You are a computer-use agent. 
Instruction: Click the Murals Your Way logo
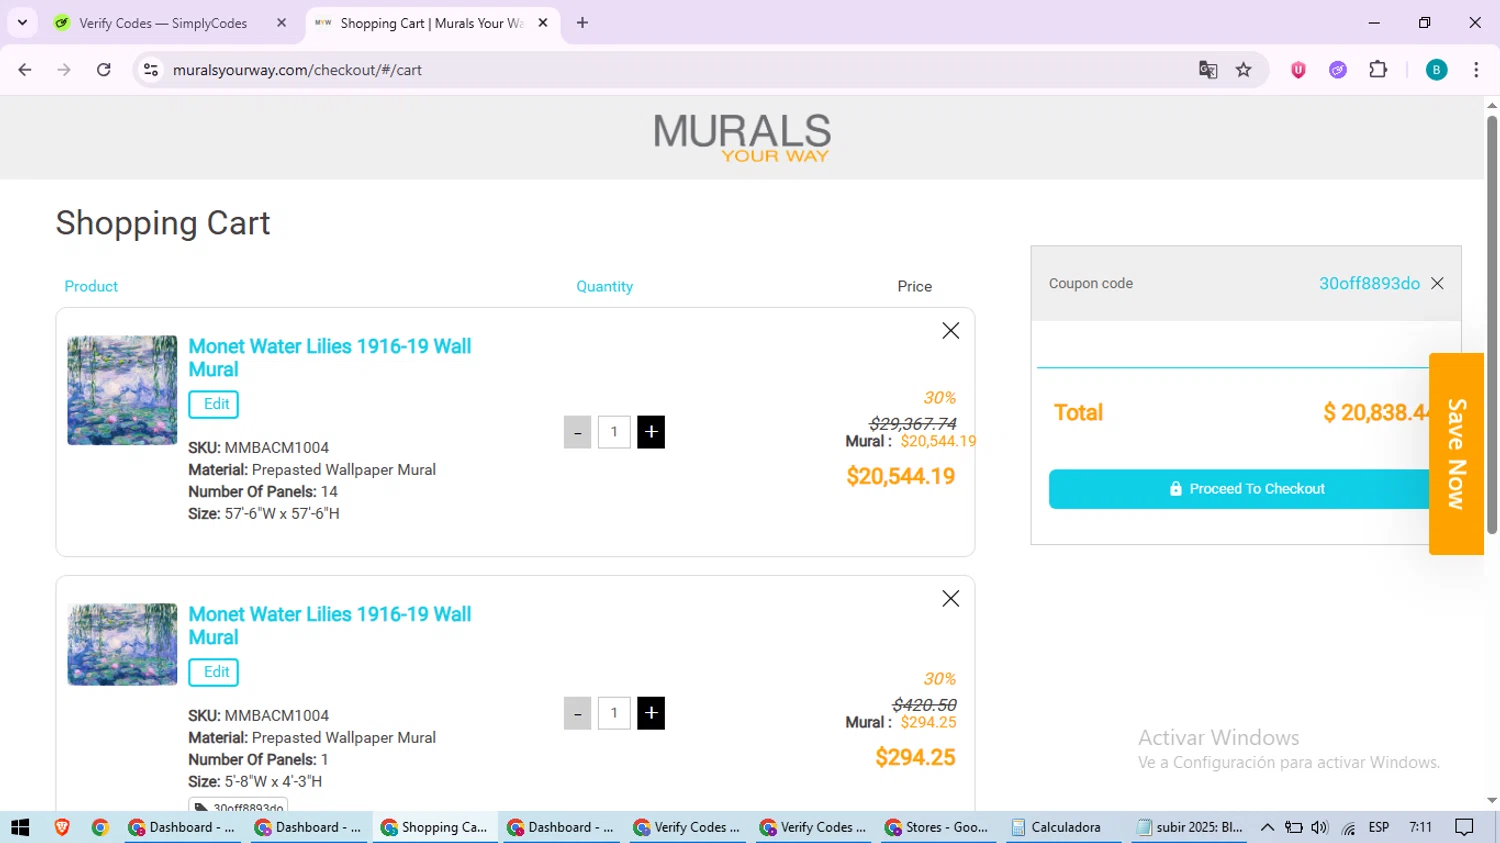coord(742,138)
